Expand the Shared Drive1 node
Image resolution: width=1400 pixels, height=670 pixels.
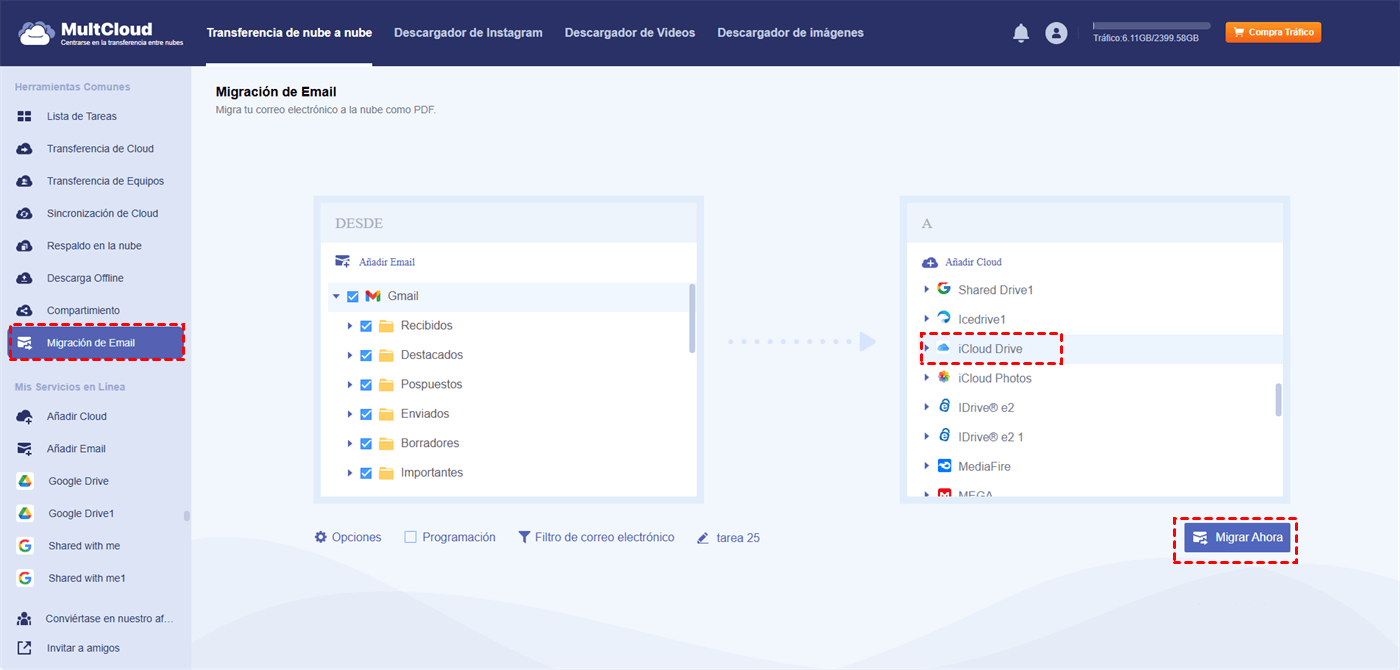click(927, 290)
